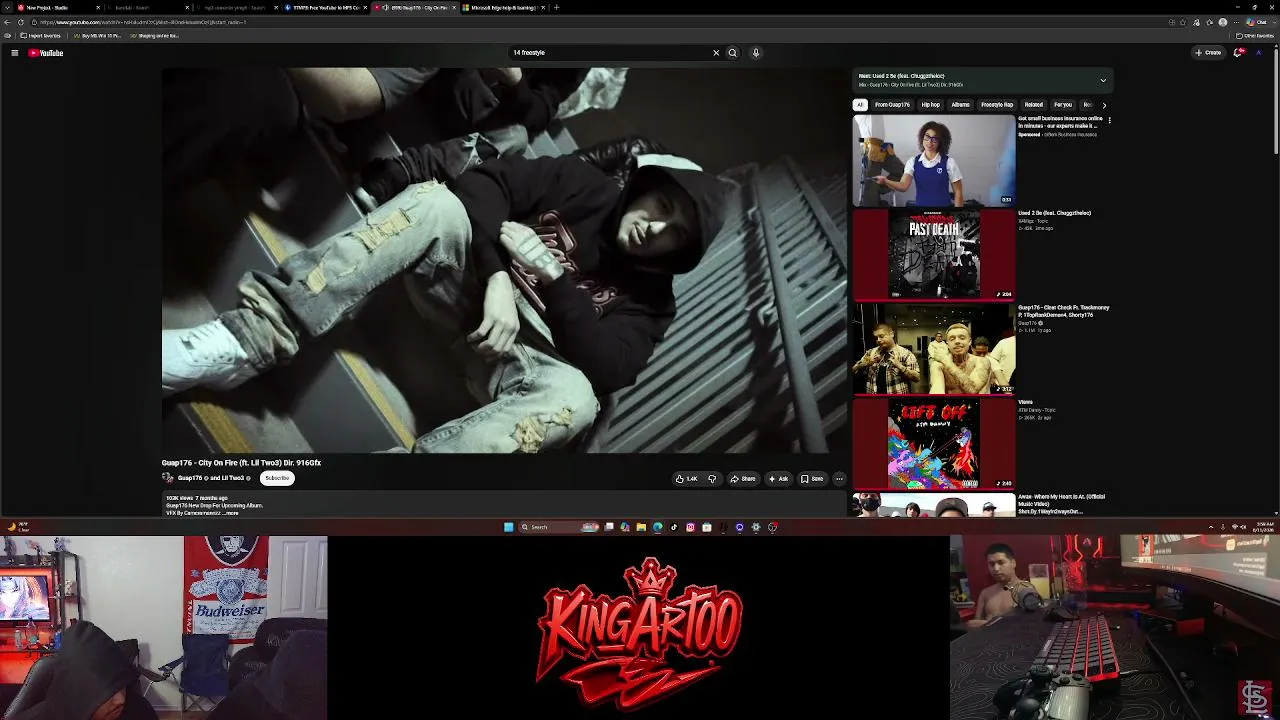
Task: Open the Guap176 channel avatar
Action: pyautogui.click(x=168, y=478)
